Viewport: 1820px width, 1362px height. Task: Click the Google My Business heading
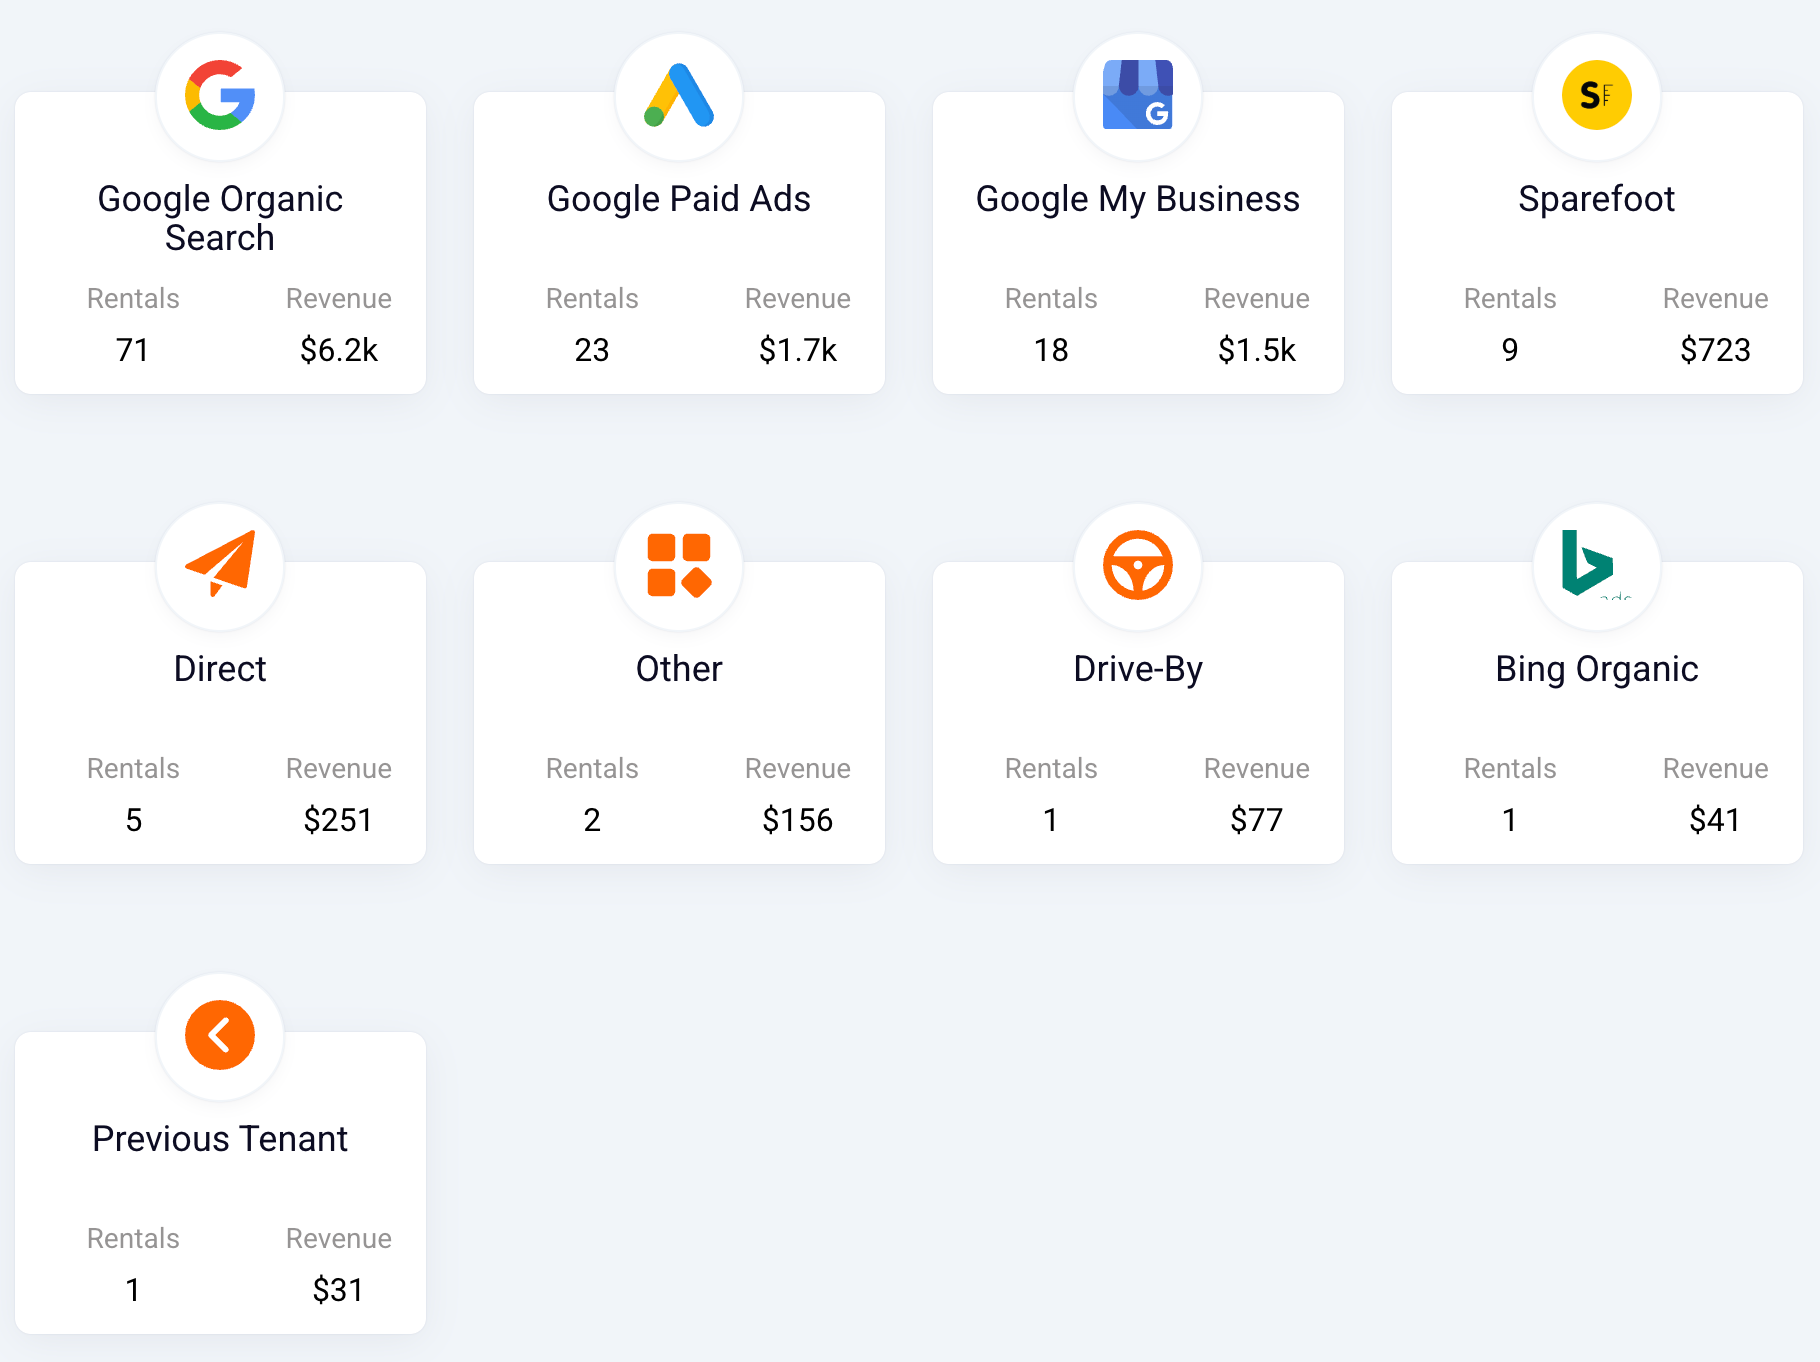pyautogui.click(x=1138, y=199)
